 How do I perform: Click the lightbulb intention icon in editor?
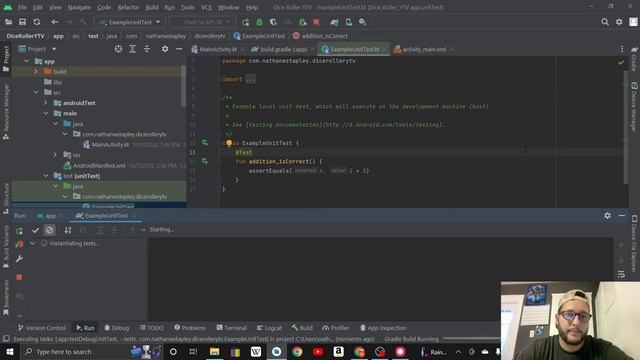(x=229, y=143)
